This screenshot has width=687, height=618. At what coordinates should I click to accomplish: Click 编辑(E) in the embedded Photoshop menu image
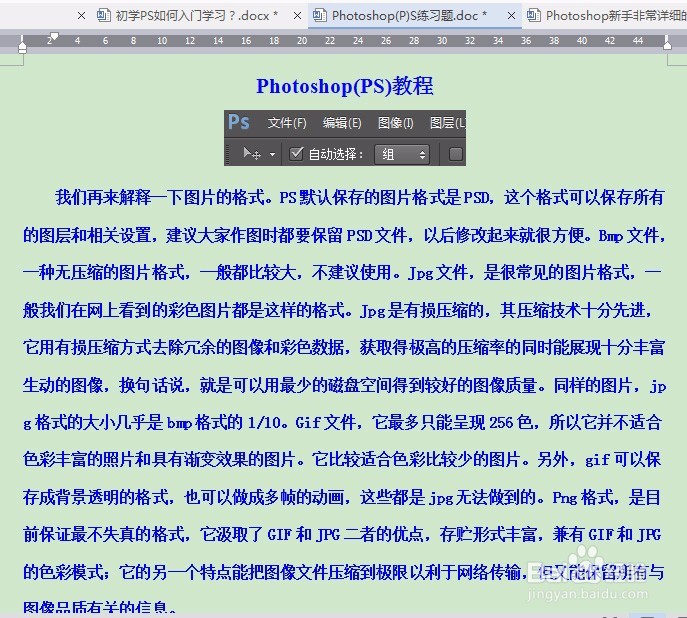pos(342,123)
